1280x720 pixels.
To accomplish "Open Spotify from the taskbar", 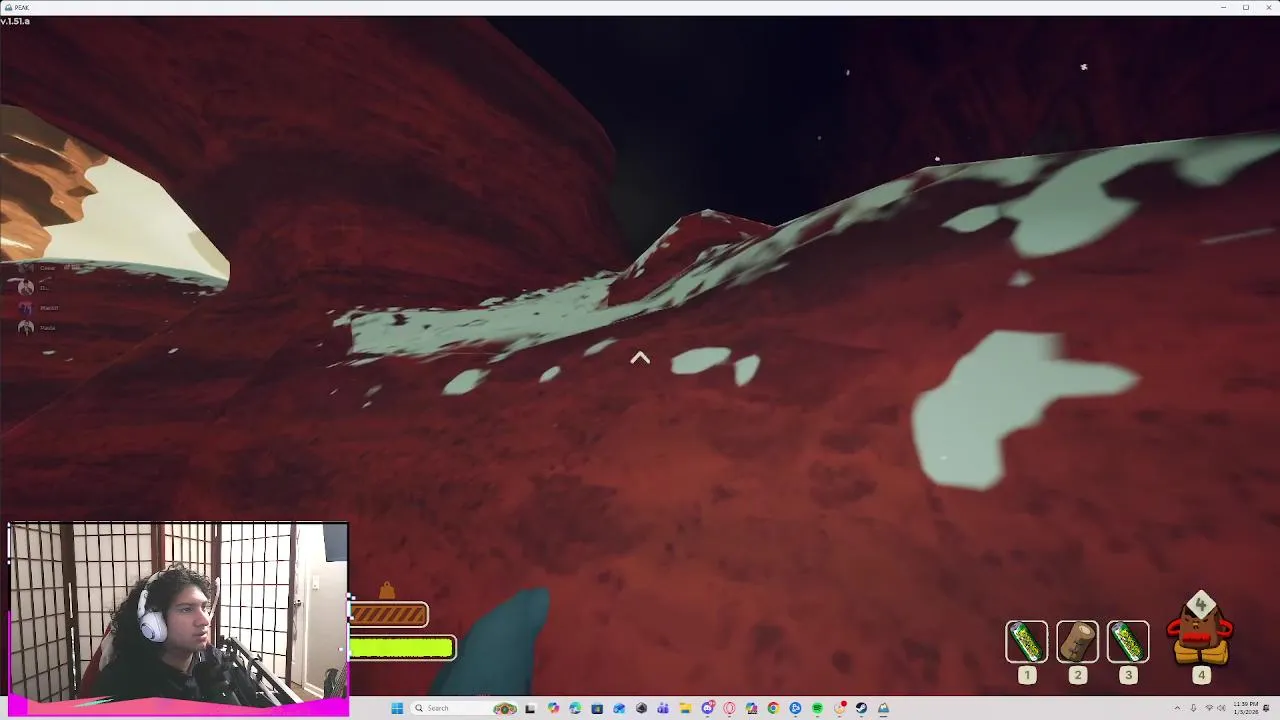I will (817, 708).
